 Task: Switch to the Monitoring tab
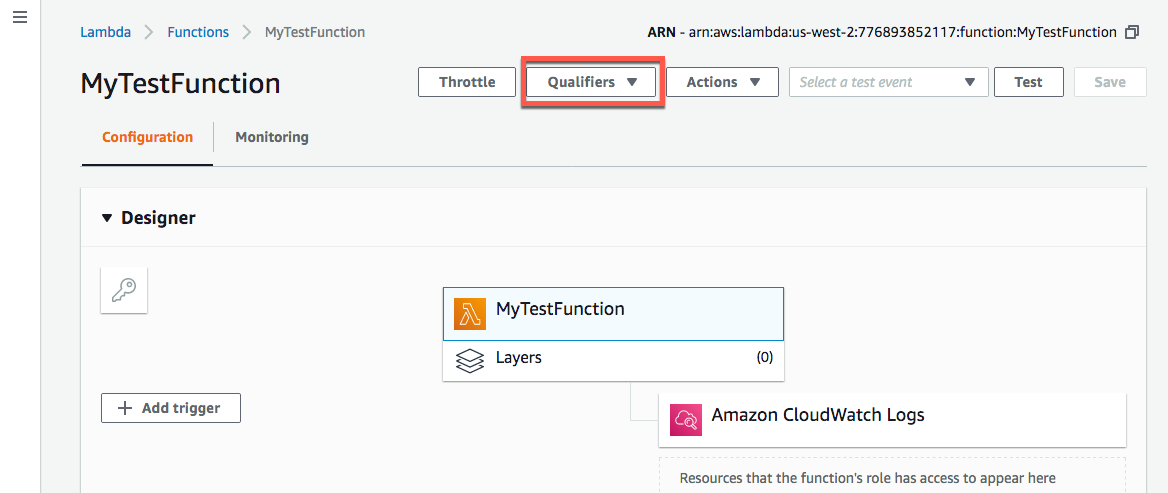(x=272, y=137)
